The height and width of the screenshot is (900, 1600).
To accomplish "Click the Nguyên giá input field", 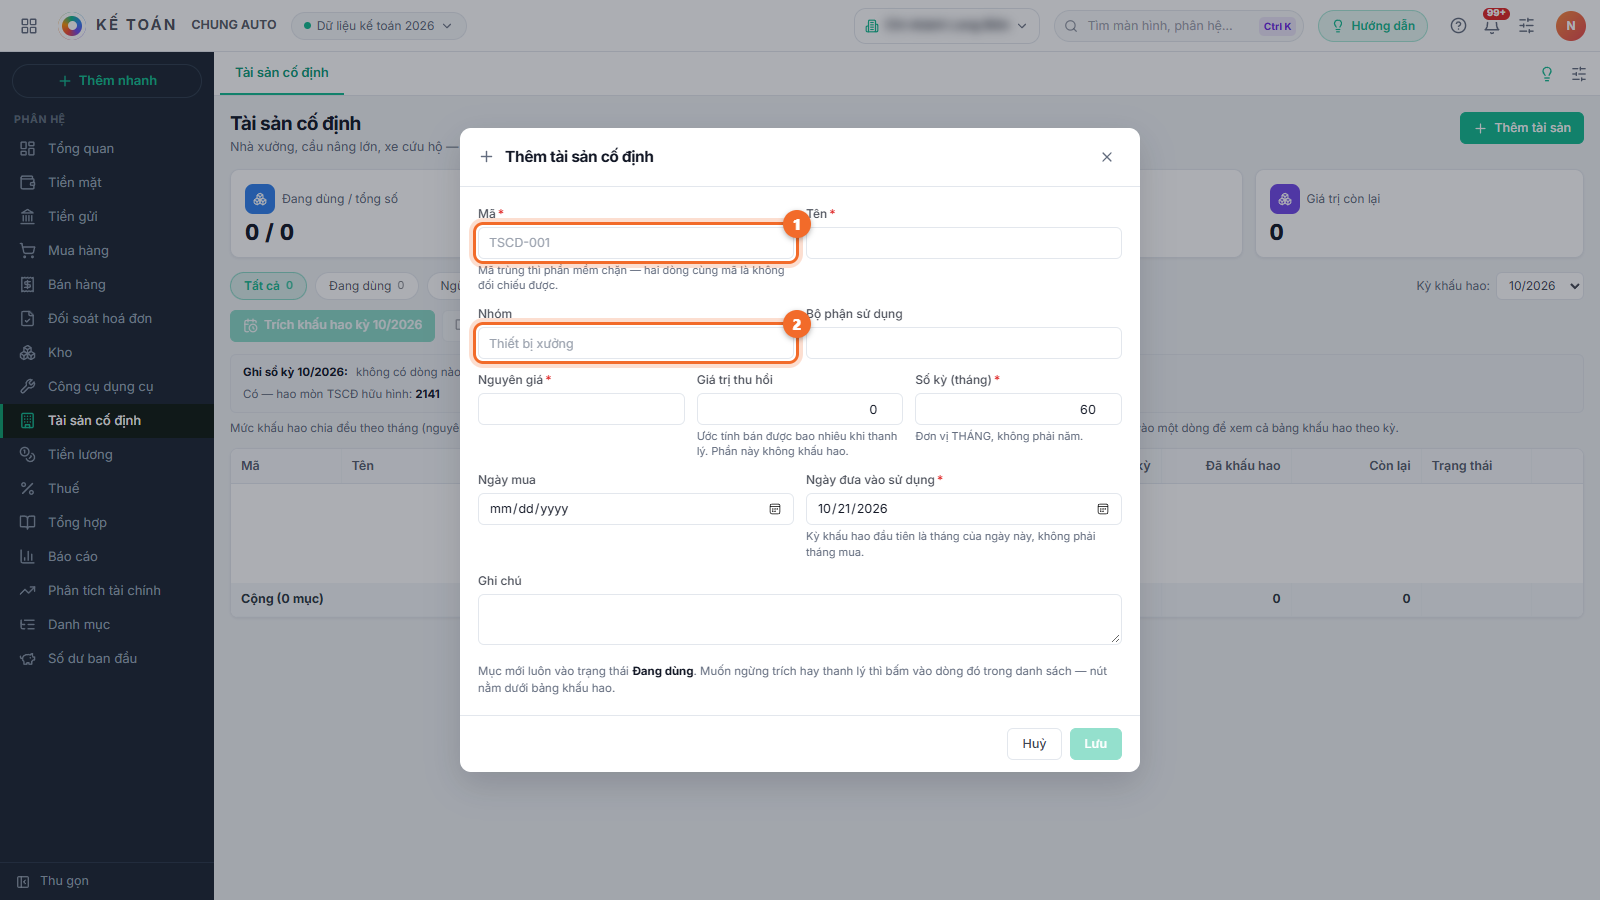I will [581, 409].
